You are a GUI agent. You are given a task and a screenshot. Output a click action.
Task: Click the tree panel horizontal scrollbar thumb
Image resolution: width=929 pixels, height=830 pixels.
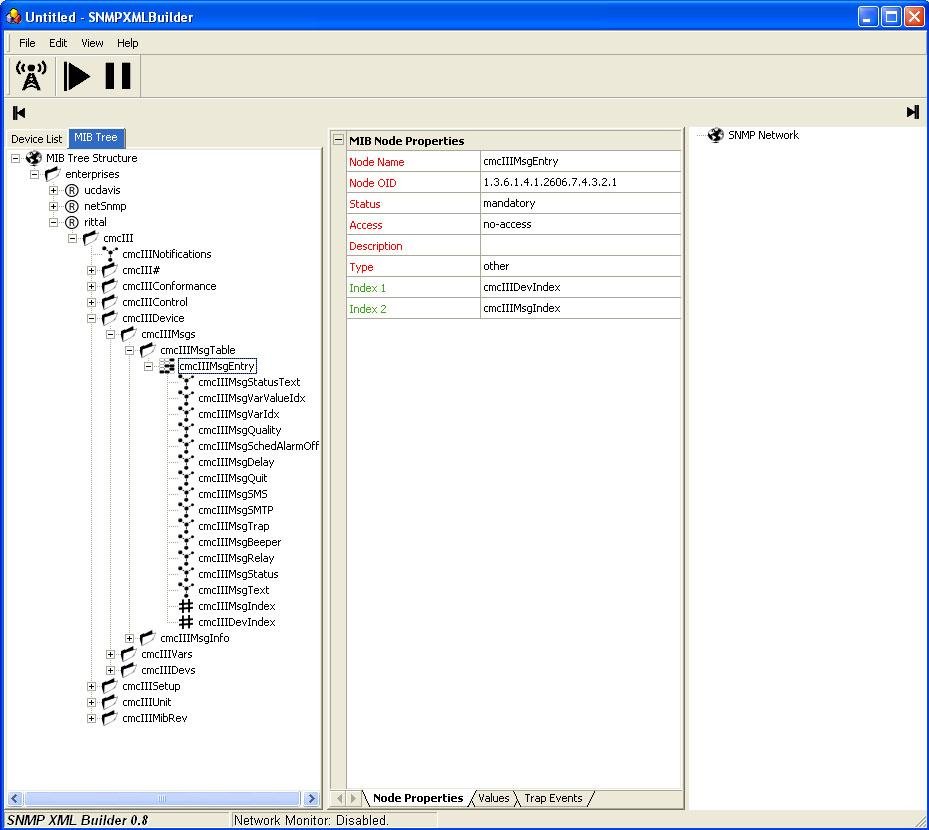(x=161, y=798)
